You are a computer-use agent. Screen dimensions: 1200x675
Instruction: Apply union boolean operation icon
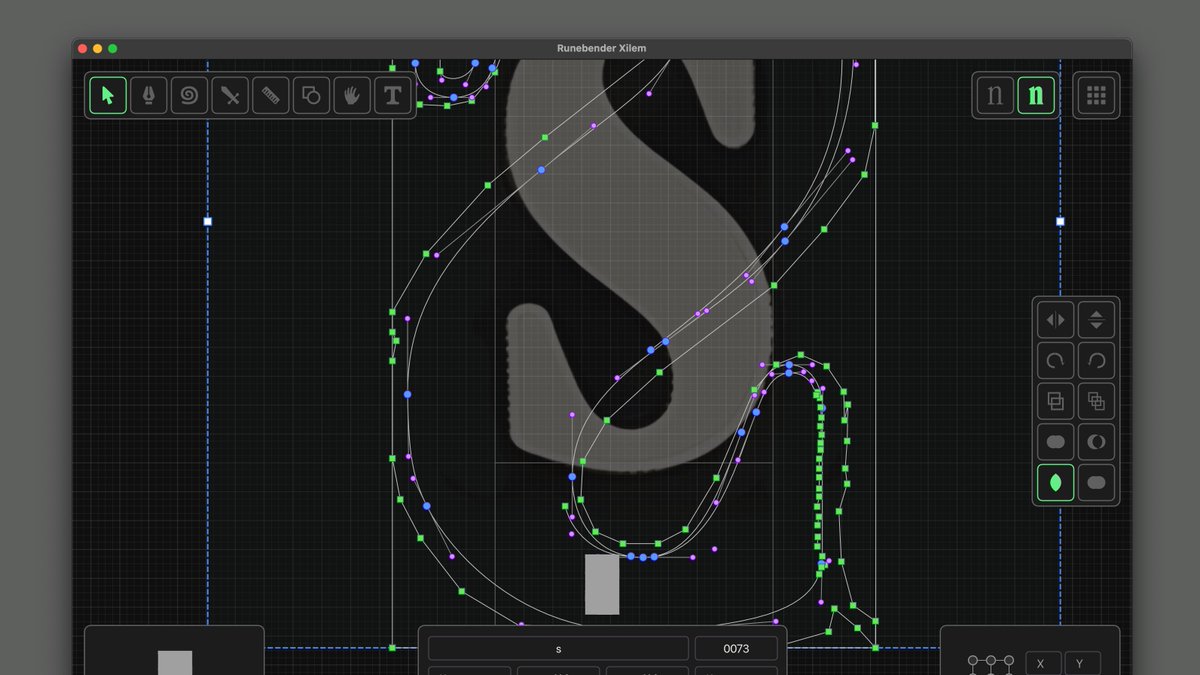[x=1055, y=442]
